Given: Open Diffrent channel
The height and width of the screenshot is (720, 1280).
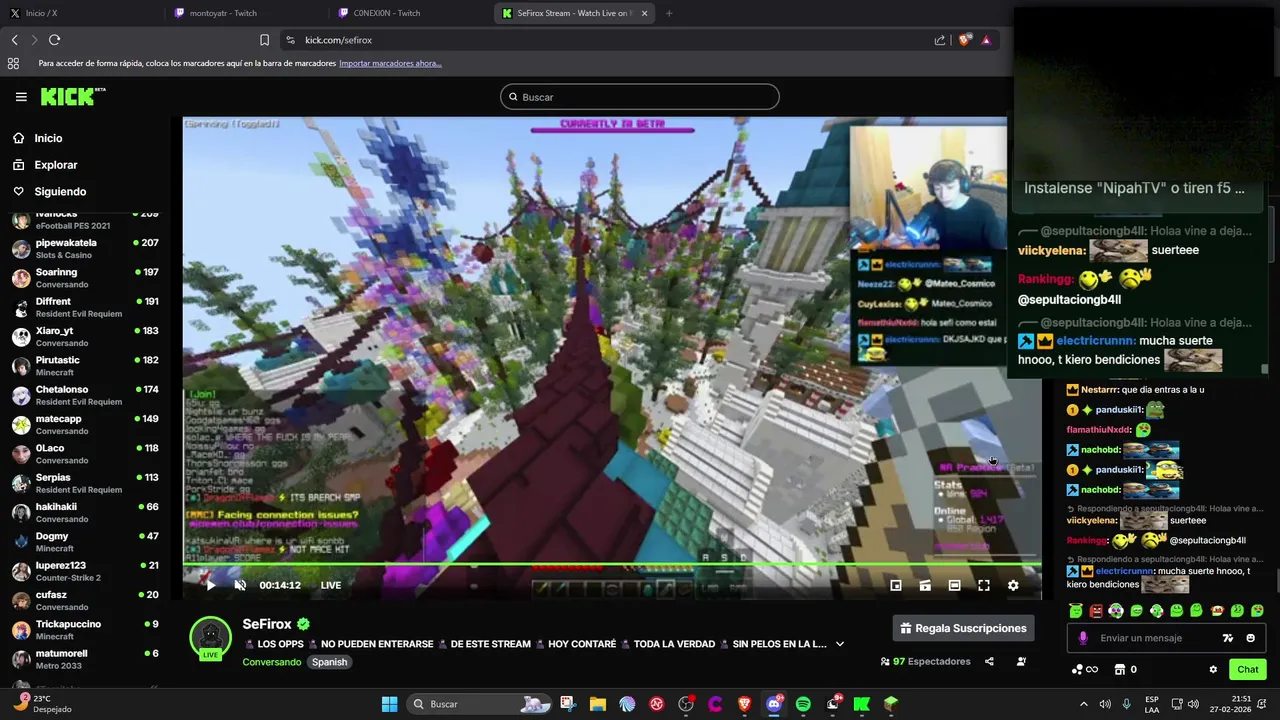Looking at the screenshot, I should click(x=85, y=307).
